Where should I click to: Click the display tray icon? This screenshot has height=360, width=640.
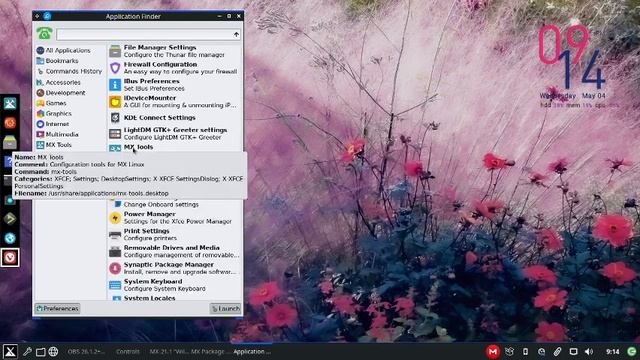point(573,351)
